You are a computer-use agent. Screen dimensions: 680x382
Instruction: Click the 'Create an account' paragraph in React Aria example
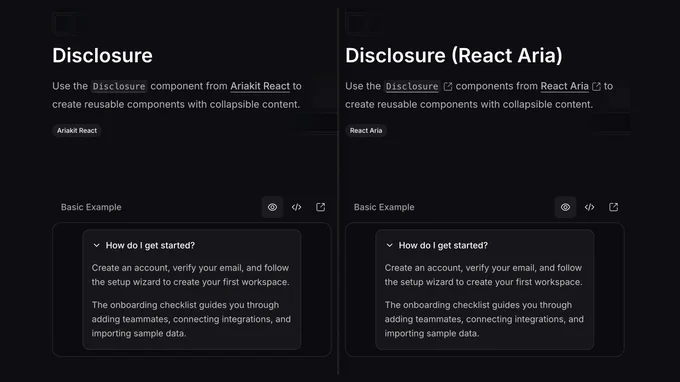(484, 275)
